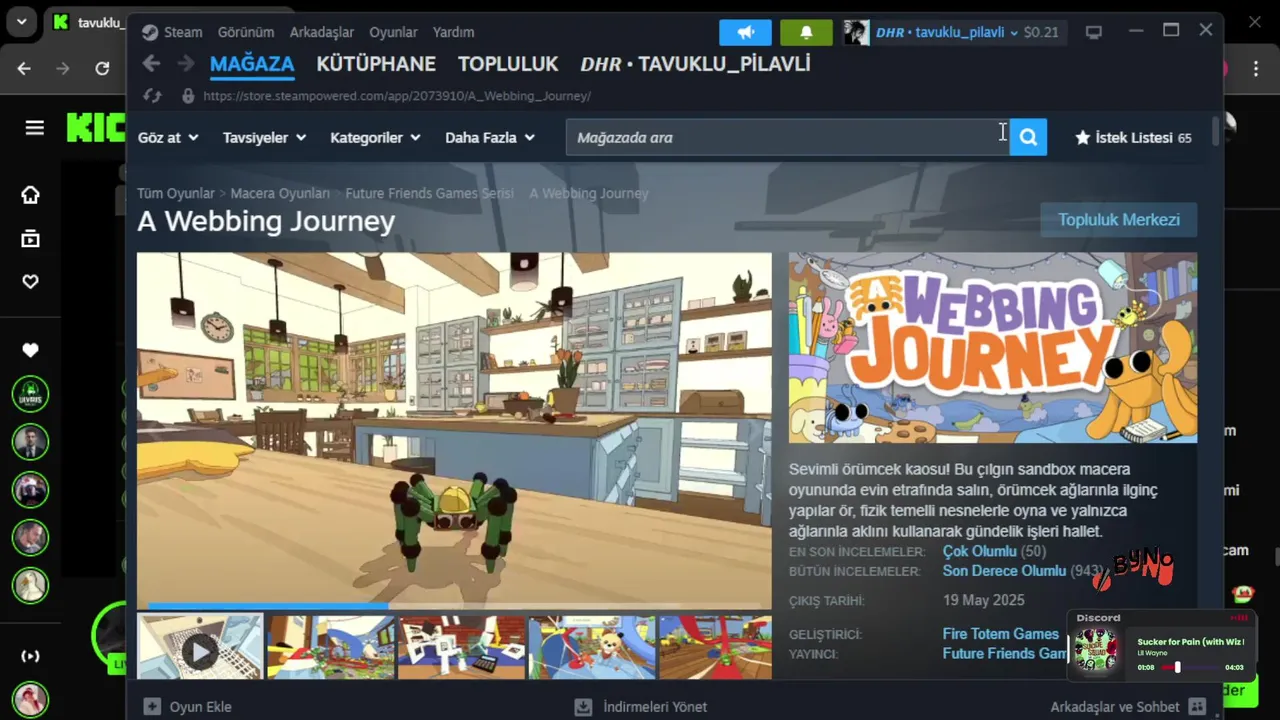Click the Steam logo in menu bar

coord(150,32)
